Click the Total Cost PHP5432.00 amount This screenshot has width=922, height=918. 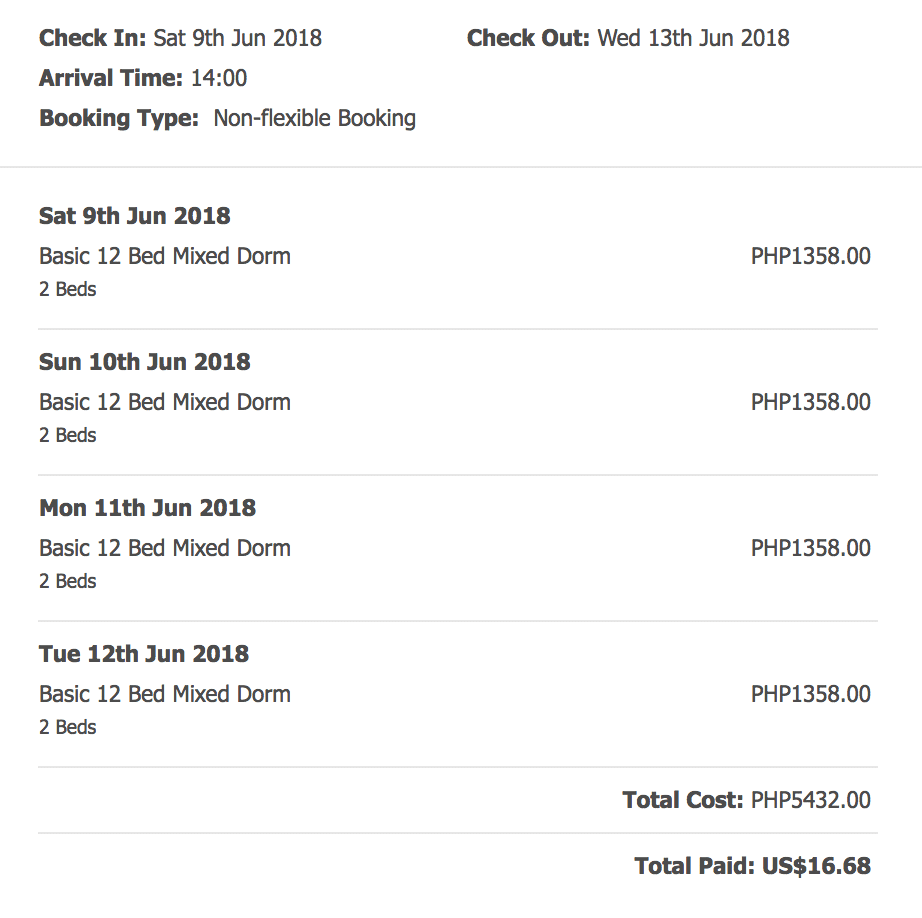tap(811, 800)
